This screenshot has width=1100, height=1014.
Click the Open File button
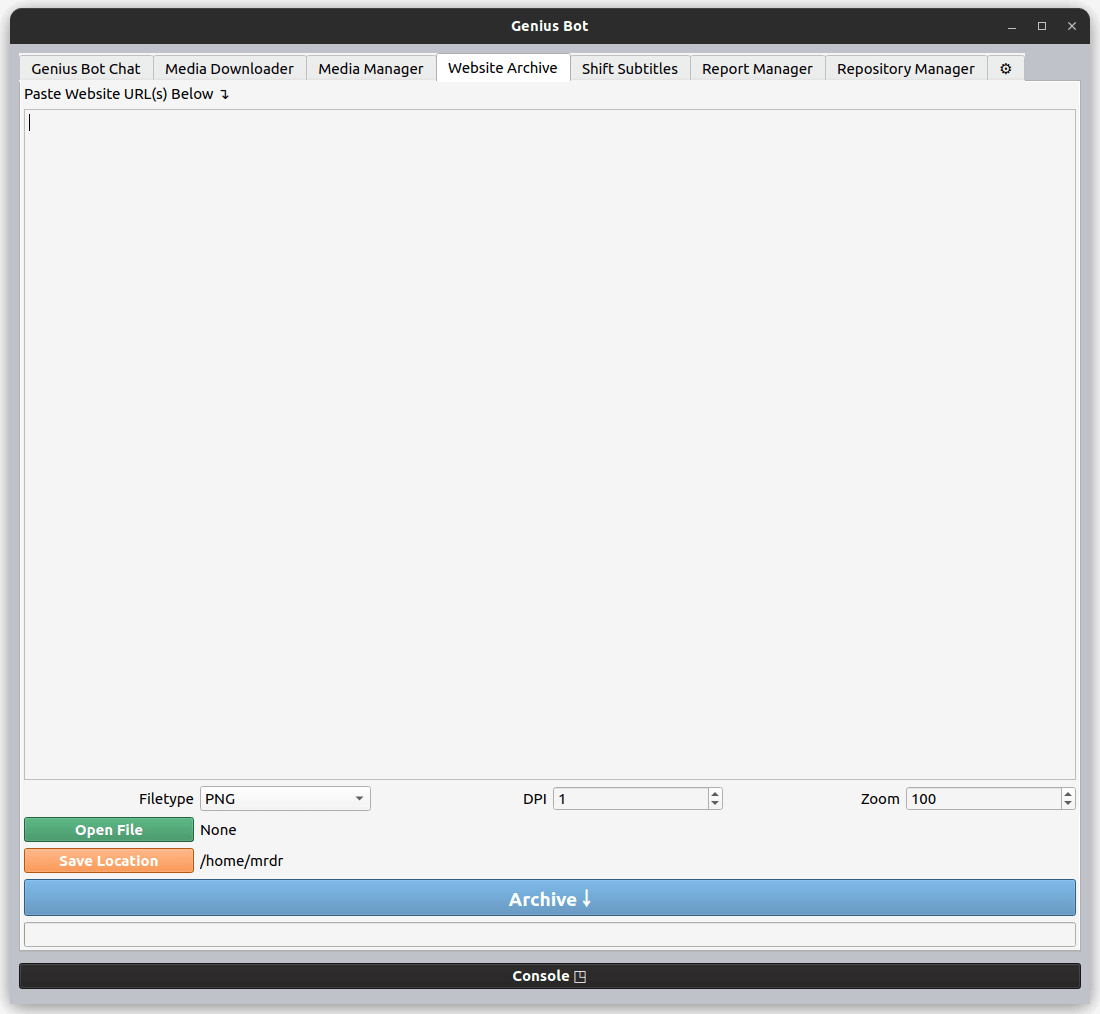pos(108,829)
